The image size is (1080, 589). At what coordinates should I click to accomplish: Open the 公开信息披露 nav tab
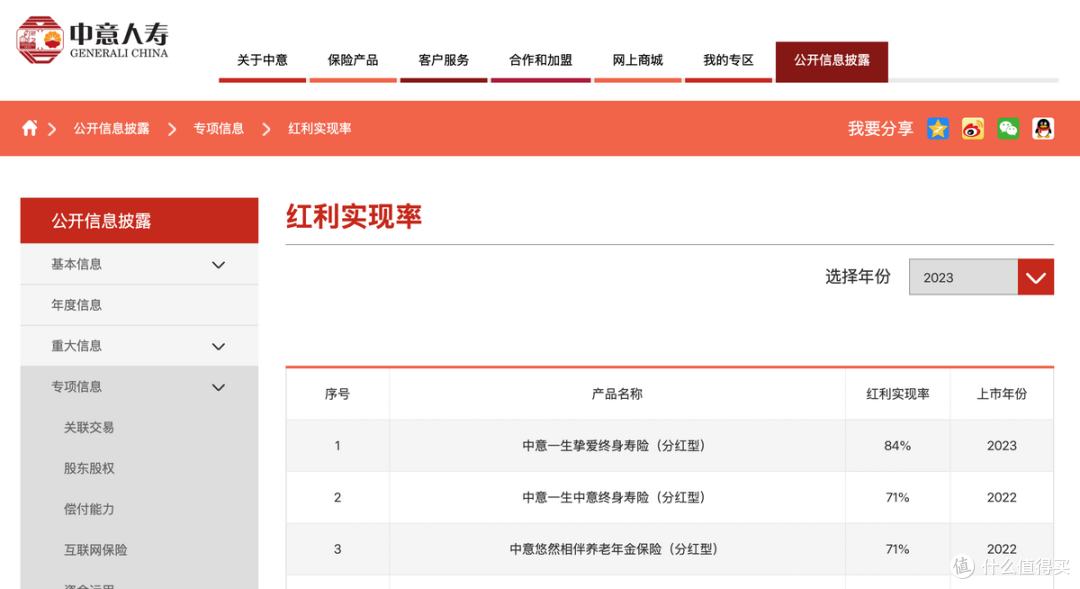point(831,61)
